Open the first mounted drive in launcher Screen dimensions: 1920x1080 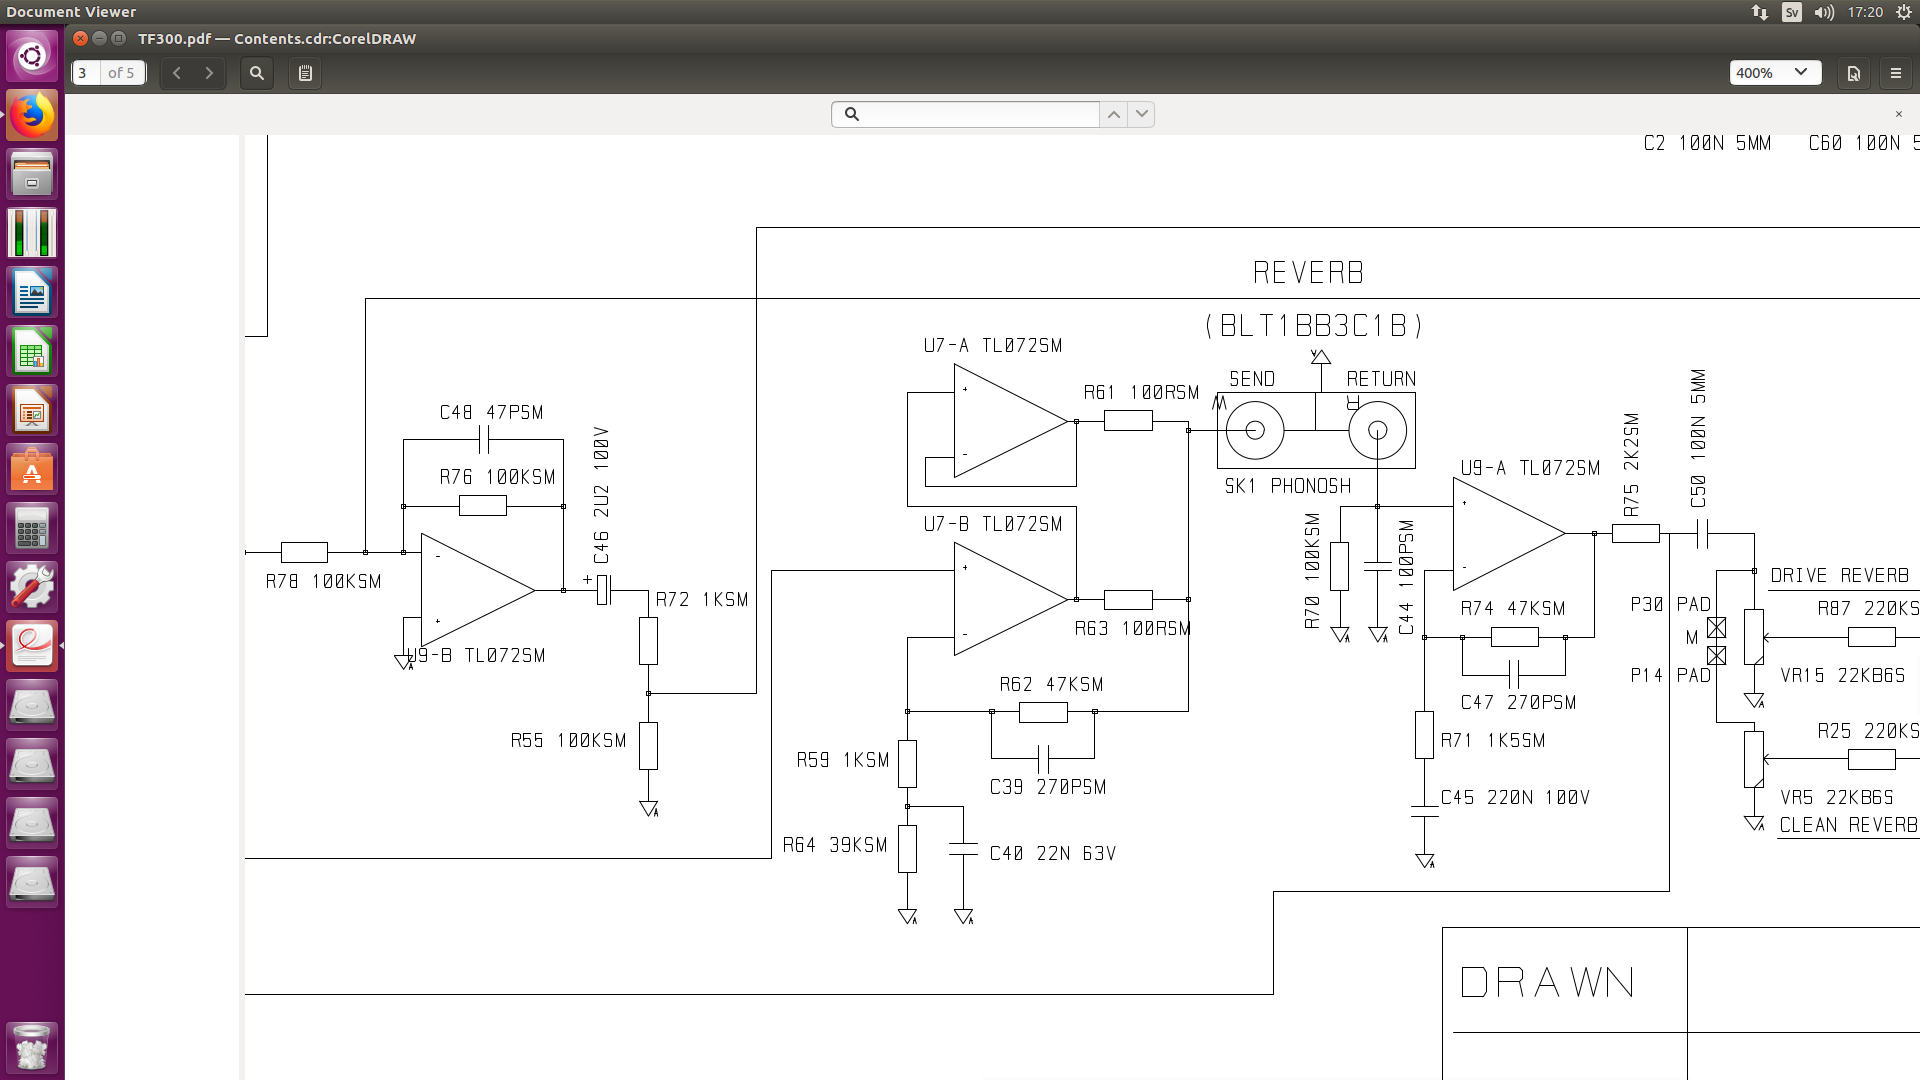click(x=32, y=706)
